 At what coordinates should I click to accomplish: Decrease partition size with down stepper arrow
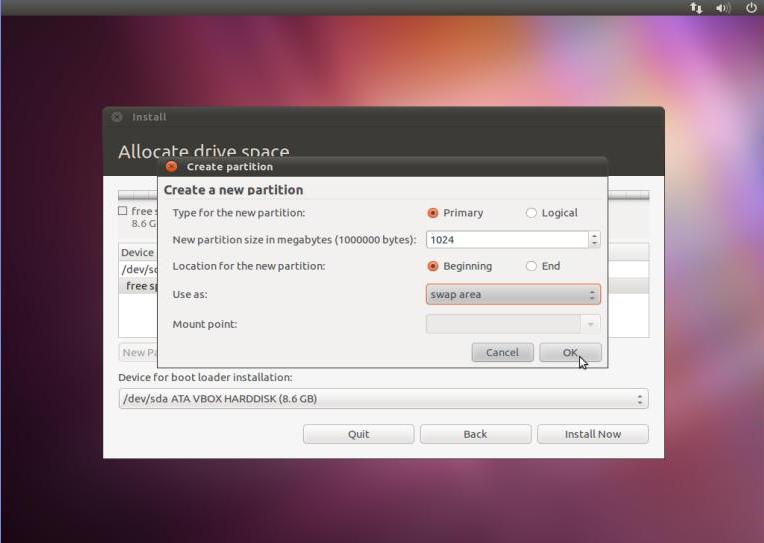(x=594, y=243)
